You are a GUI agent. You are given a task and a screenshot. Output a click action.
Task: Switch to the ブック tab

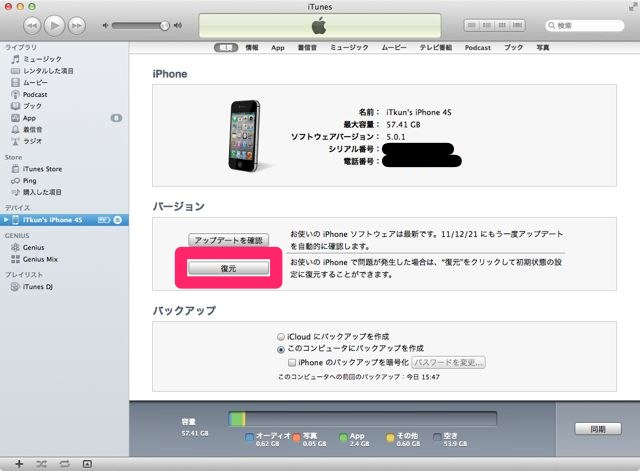click(513, 48)
